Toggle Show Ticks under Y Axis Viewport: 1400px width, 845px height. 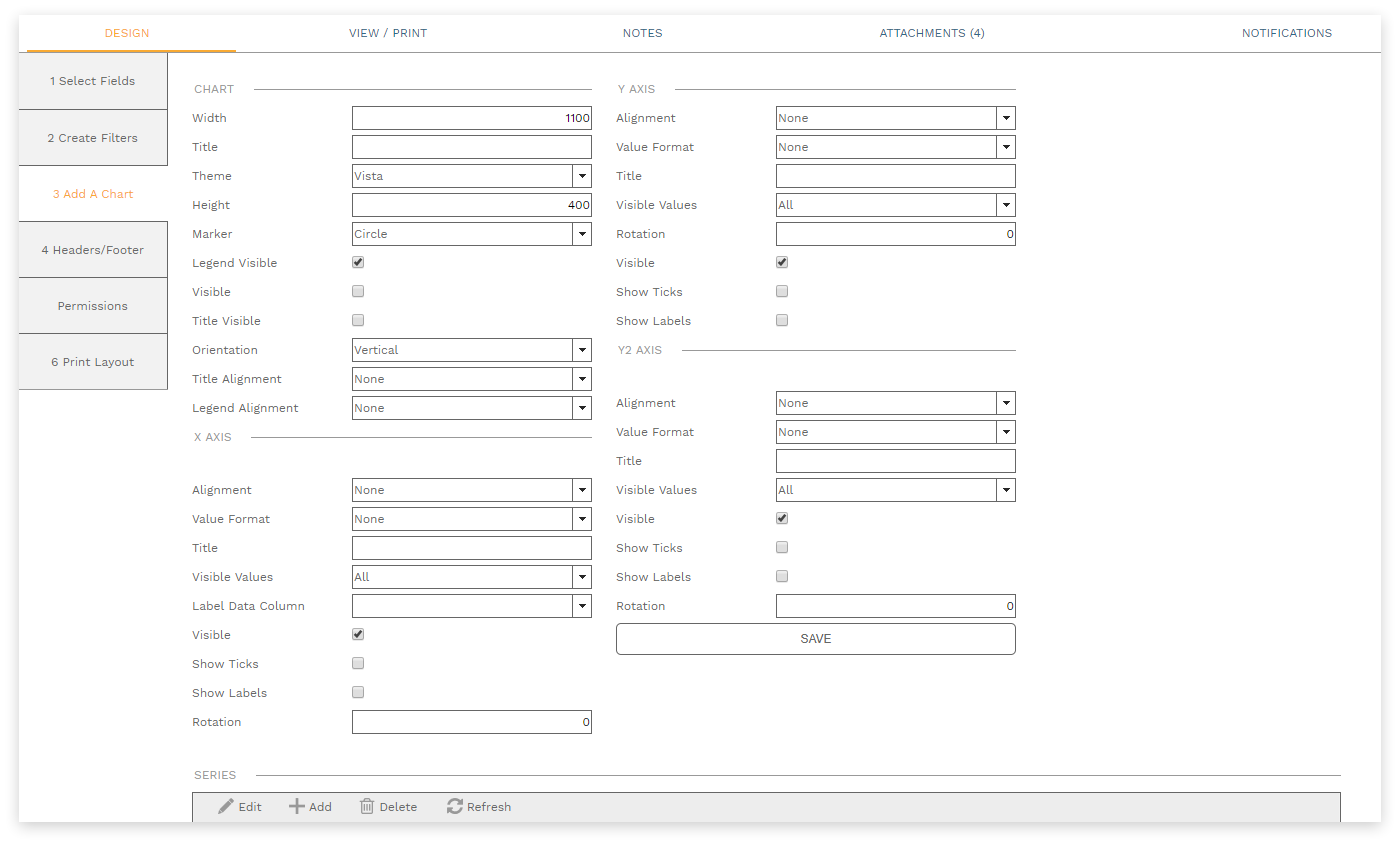click(782, 292)
